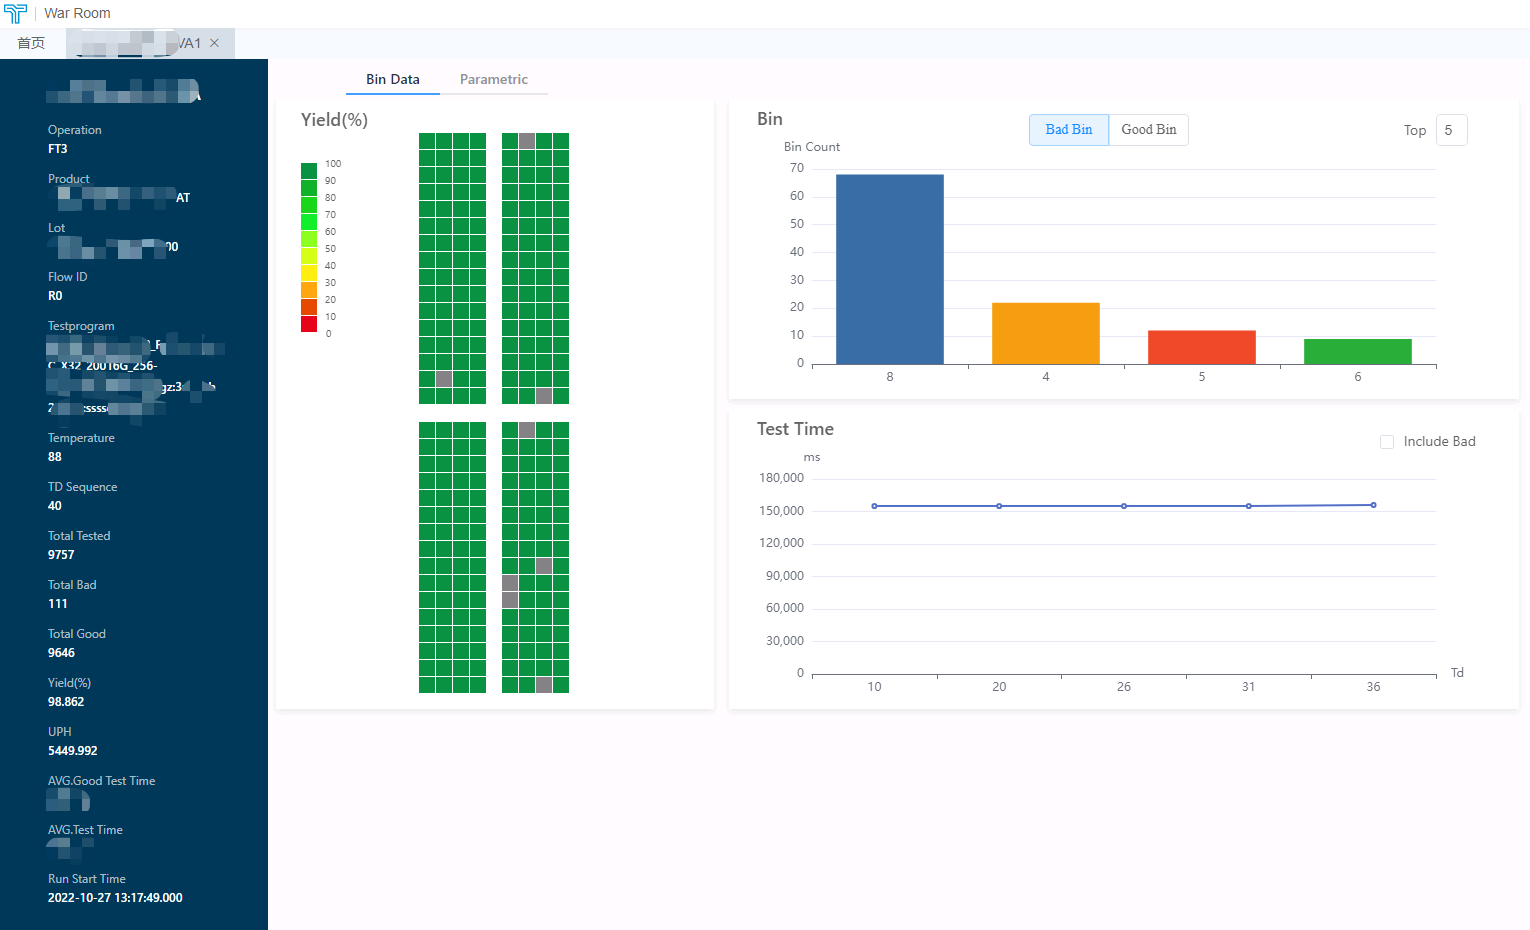
Task: Click the War Room logo icon
Action: coord(15,13)
